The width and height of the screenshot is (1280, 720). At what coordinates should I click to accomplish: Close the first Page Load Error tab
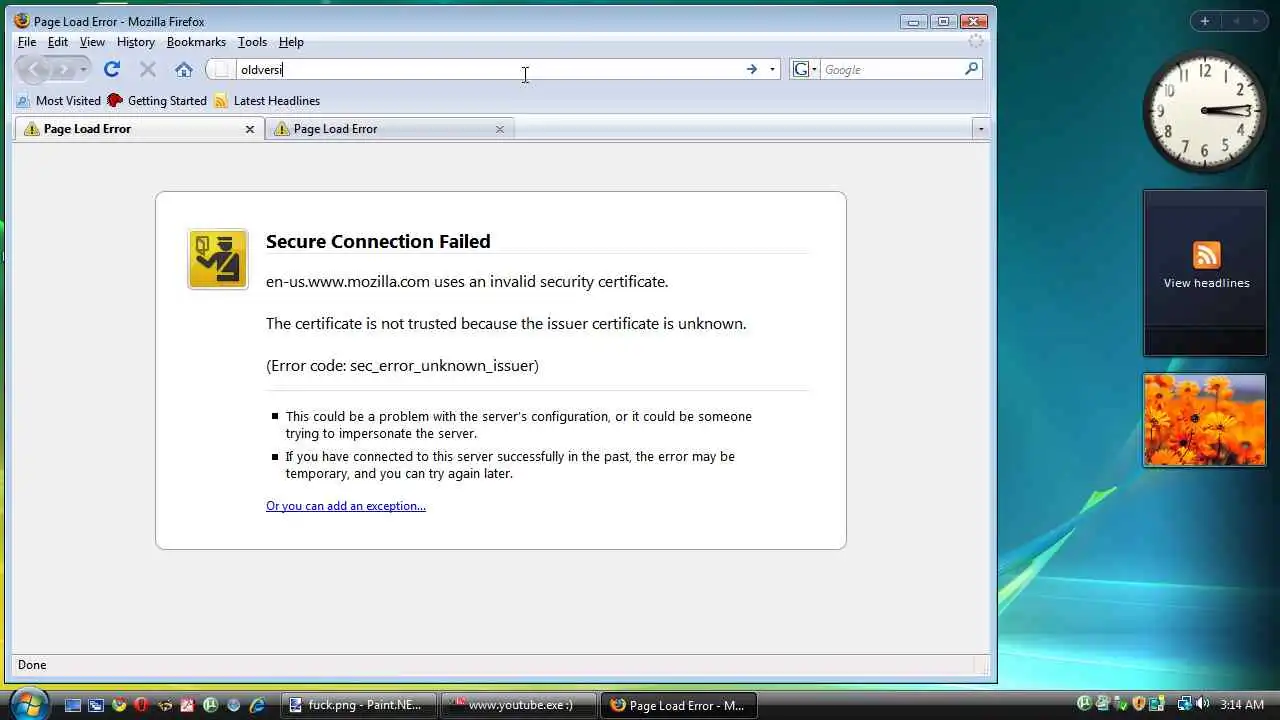pos(250,129)
